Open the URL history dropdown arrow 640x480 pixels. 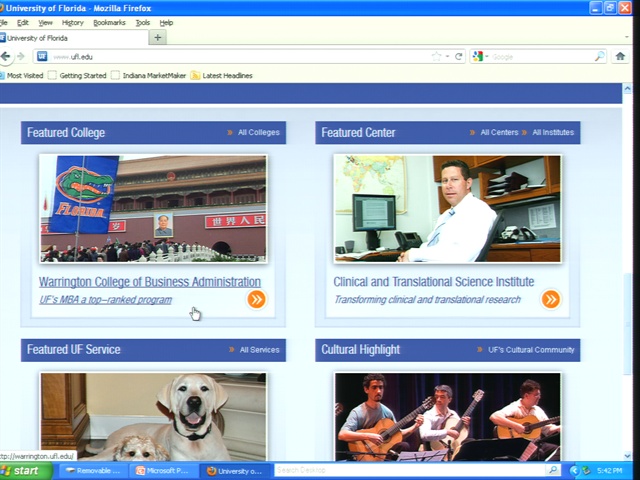[447, 56]
